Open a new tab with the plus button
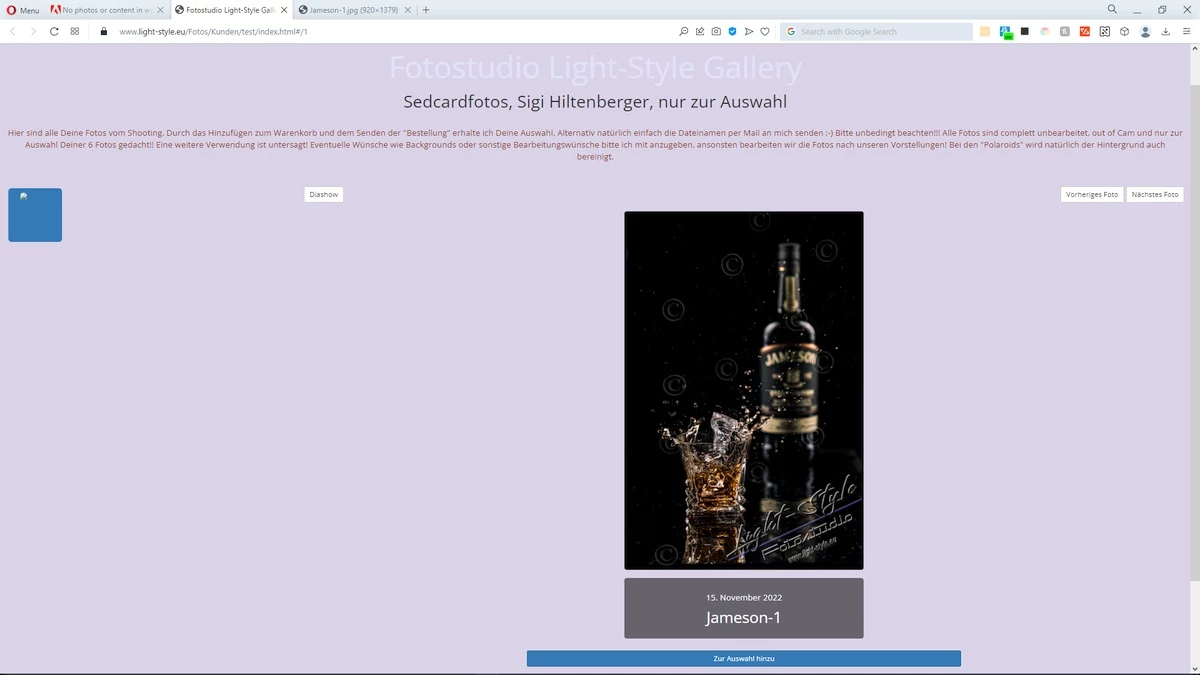1200x675 pixels. point(426,10)
